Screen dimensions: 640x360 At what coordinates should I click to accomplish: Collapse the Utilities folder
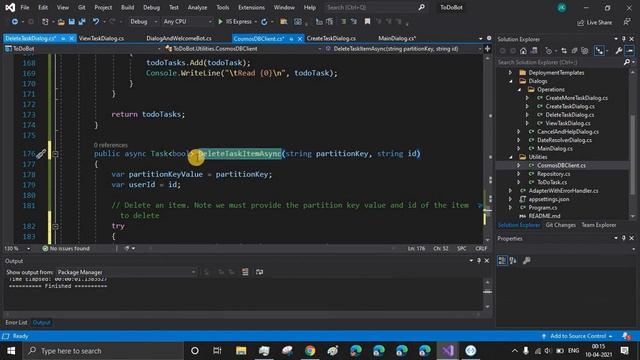511,157
